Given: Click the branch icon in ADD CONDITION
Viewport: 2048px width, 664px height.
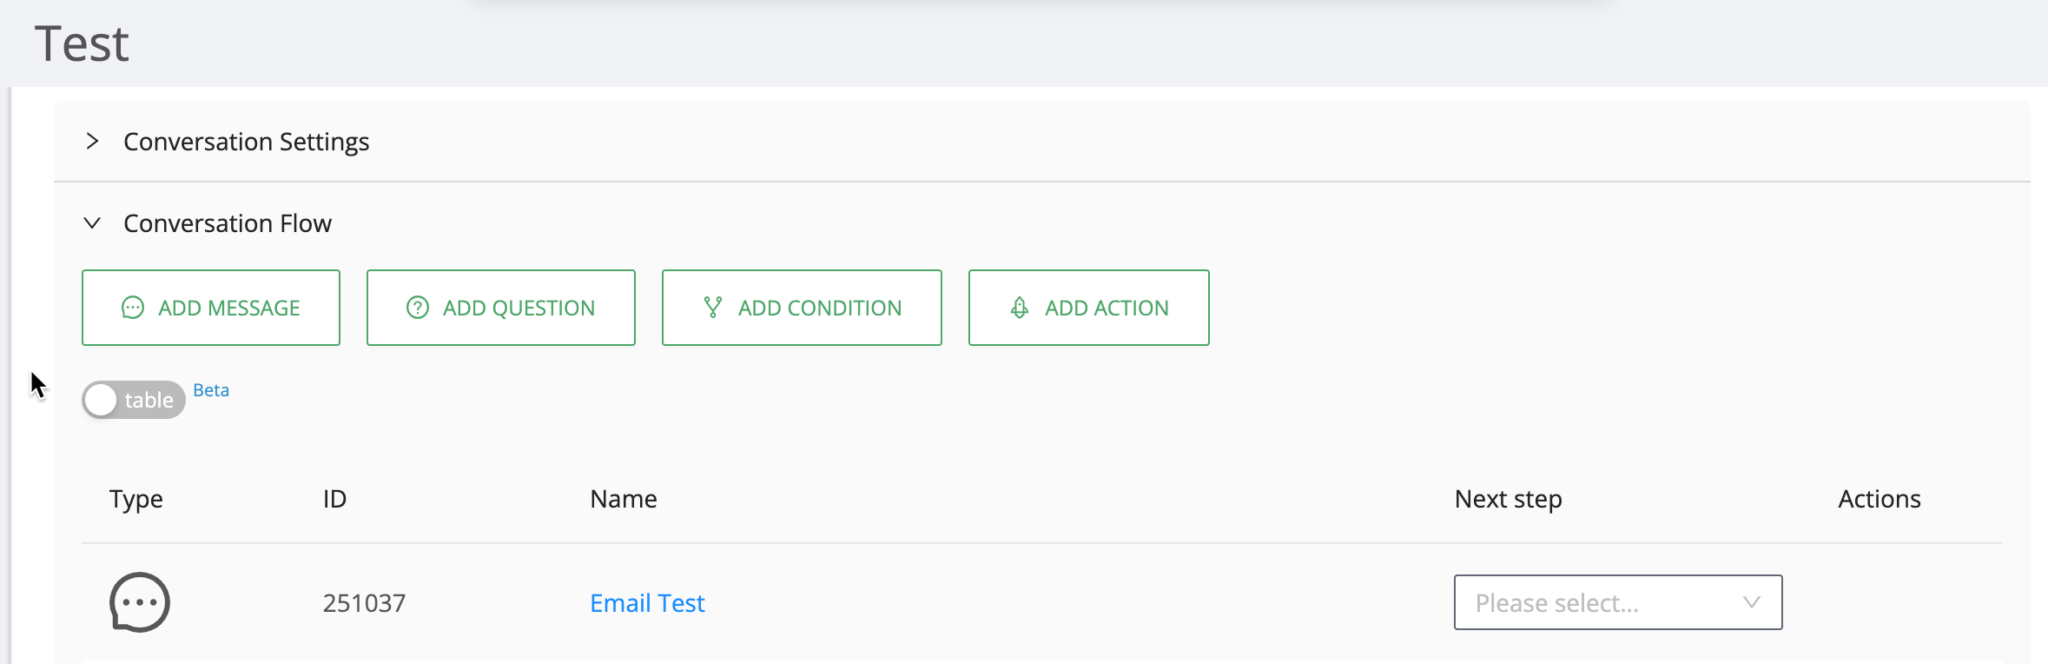Looking at the screenshot, I should pyautogui.click(x=713, y=308).
